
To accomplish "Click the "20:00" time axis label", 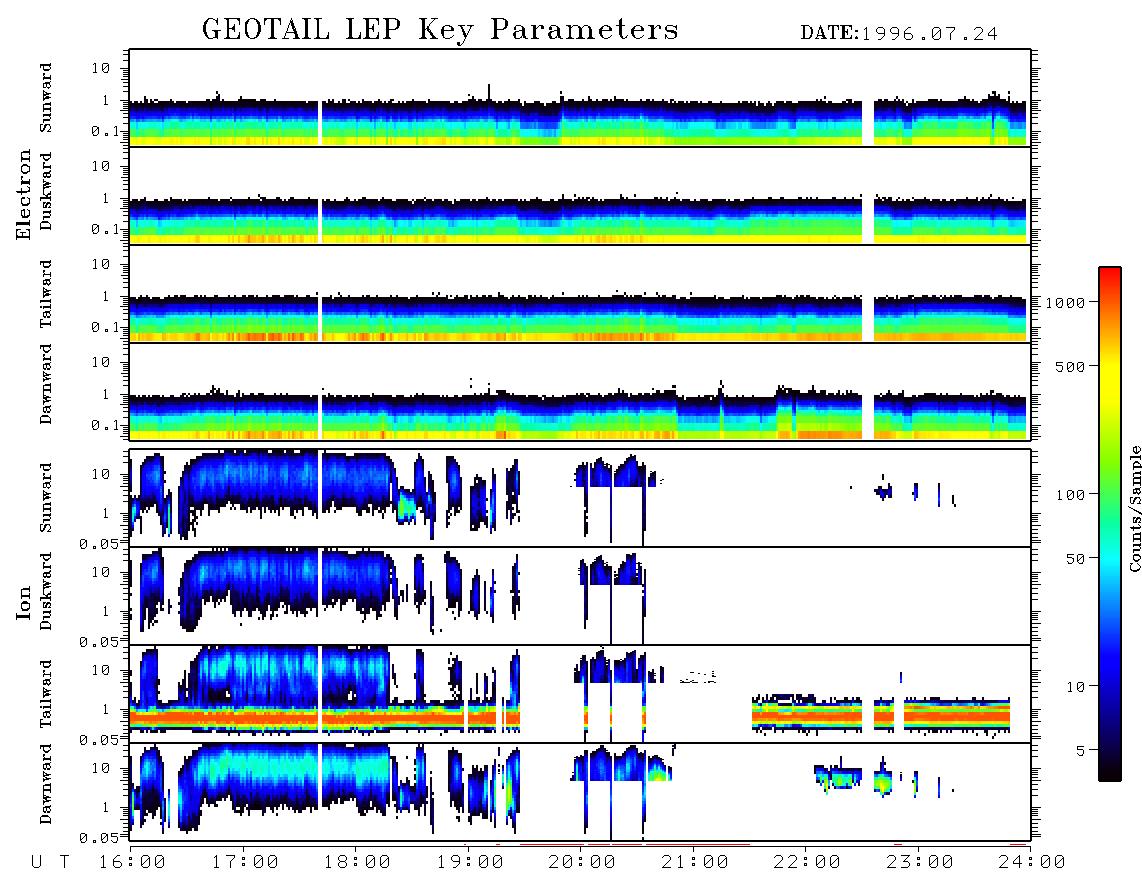I will (583, 863).
